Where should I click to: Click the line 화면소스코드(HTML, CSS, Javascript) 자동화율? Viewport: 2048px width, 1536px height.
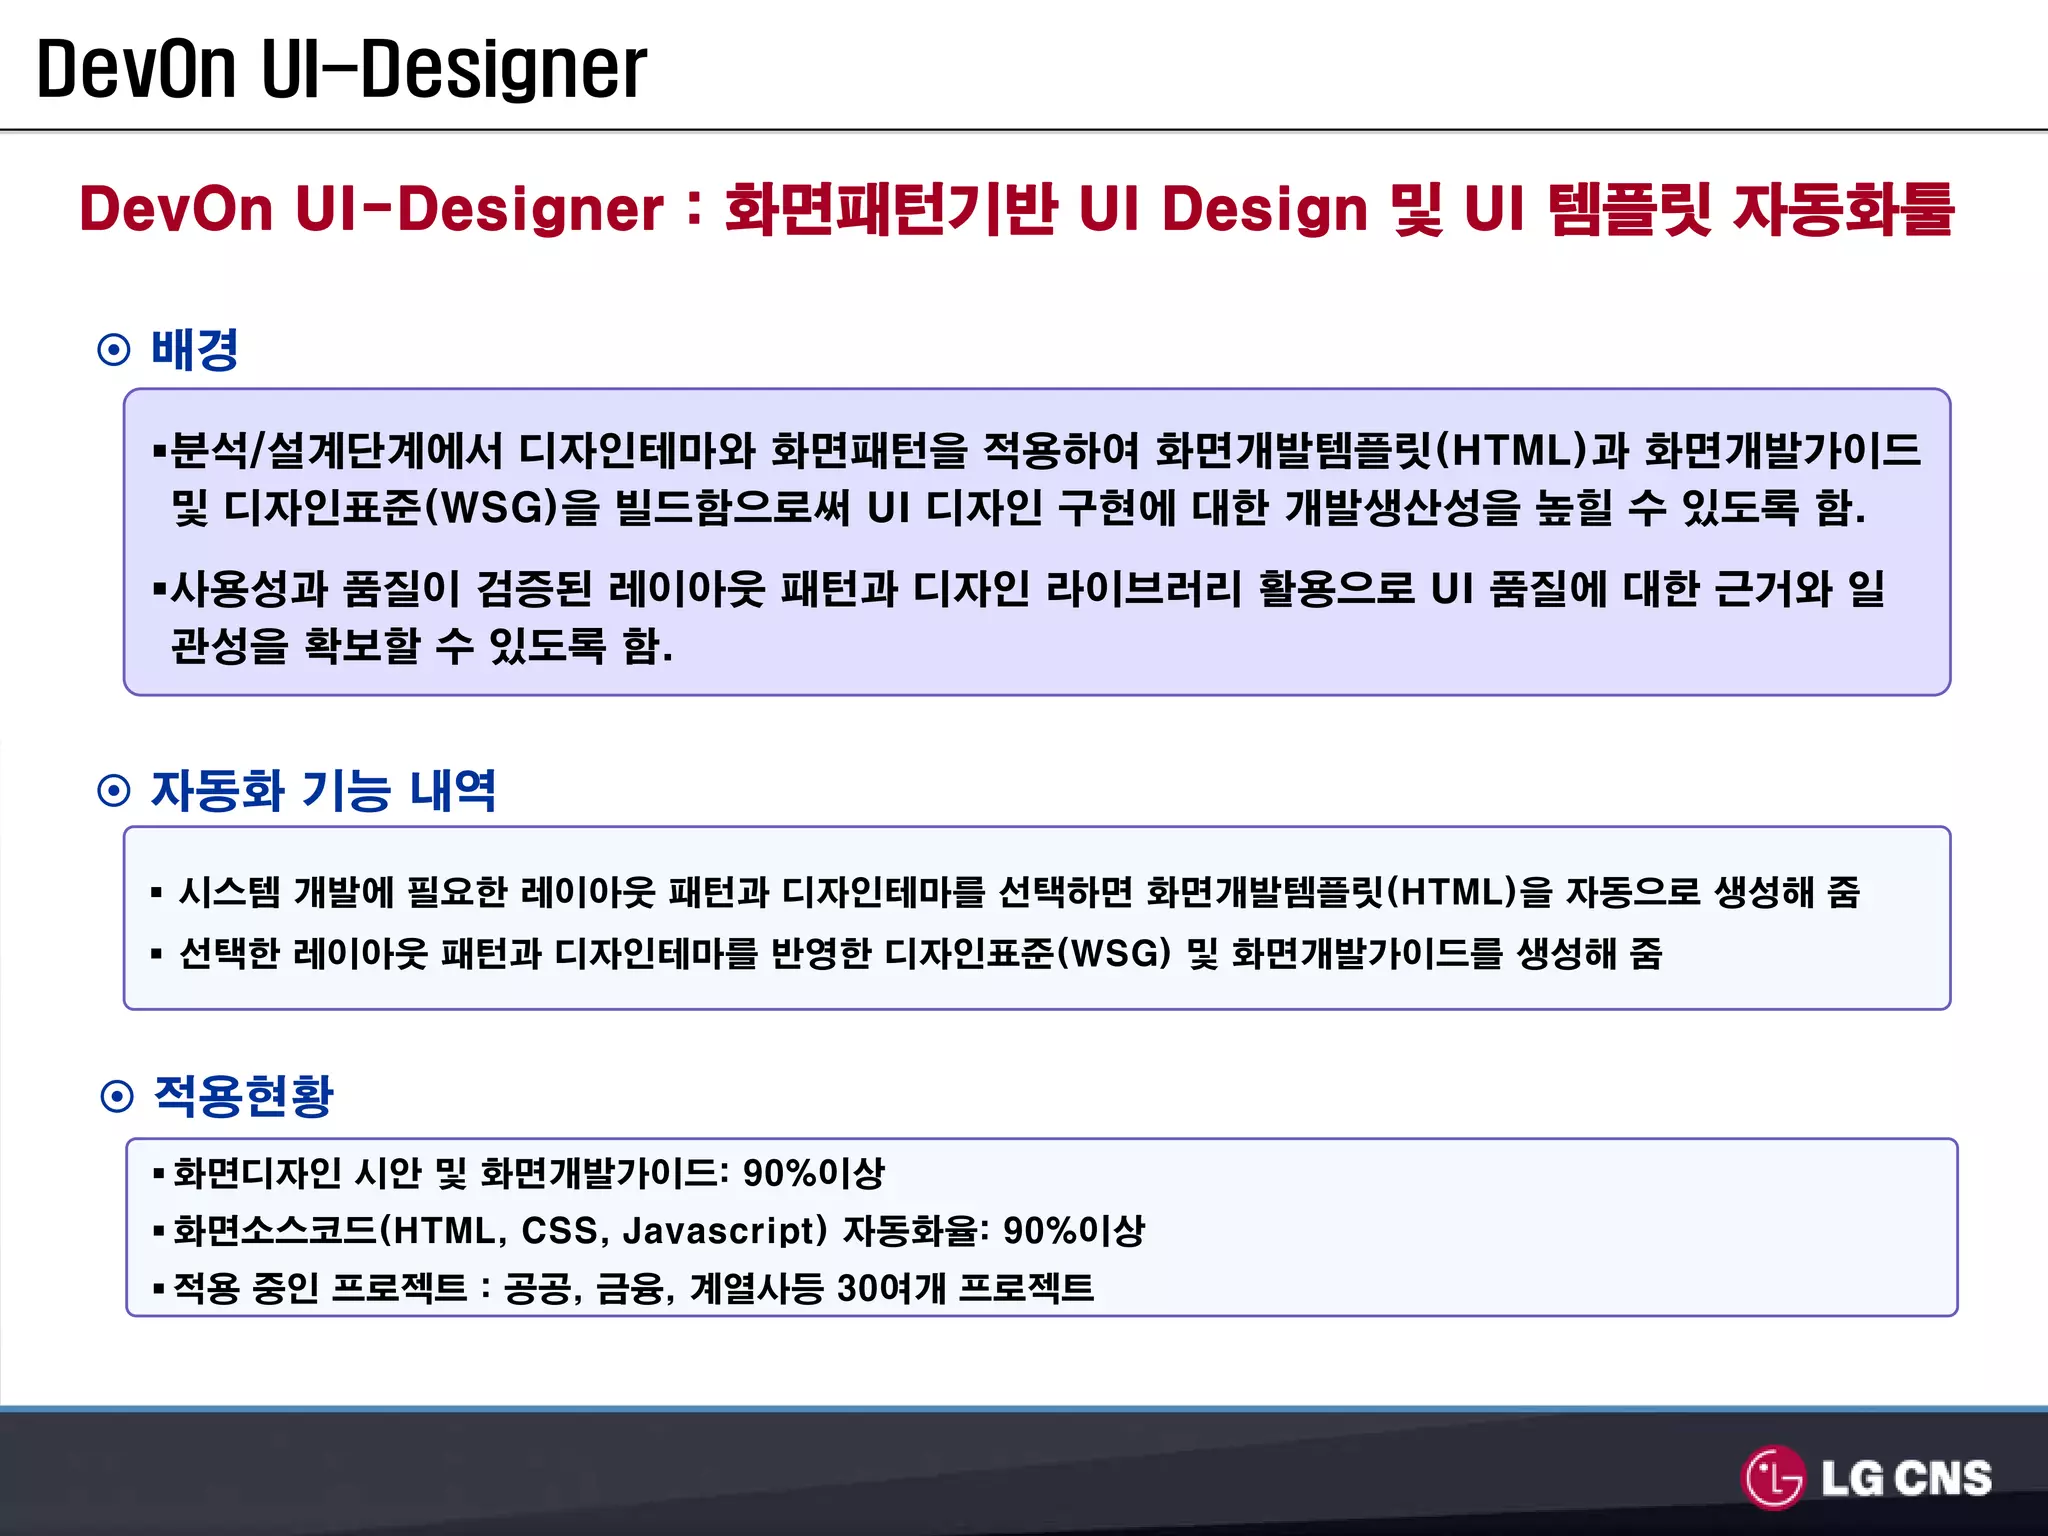[x=649, y=1230]
